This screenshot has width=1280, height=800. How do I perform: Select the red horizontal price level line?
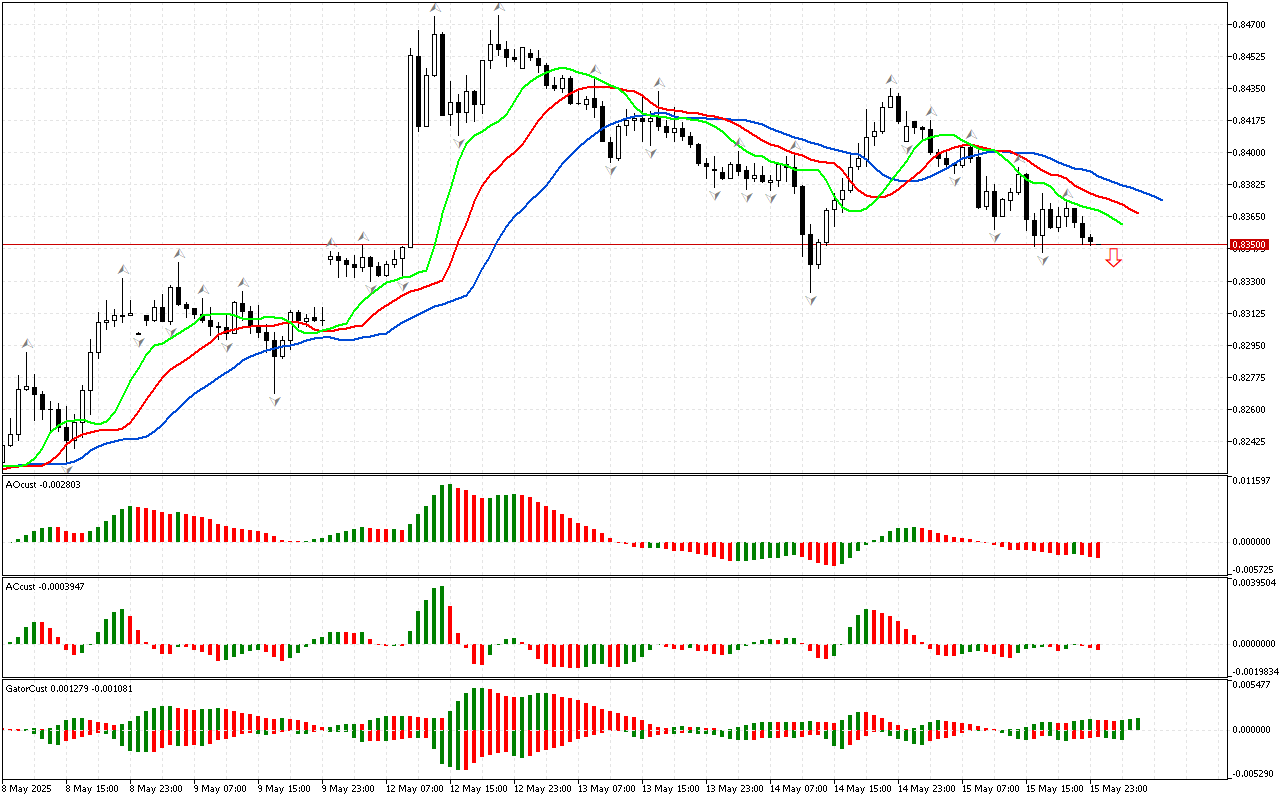[x=600, y=244]
